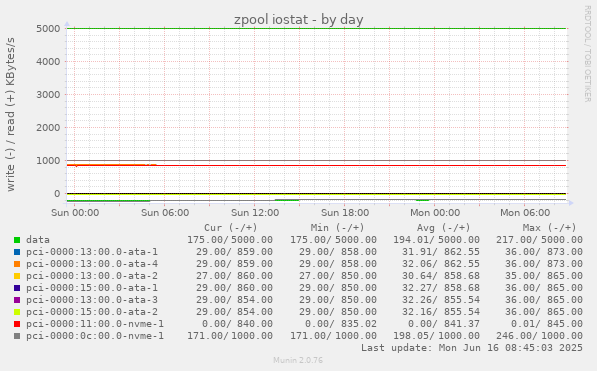Click the Sun 18:00 x-axis label
The height and width of the screenshot is (371, 597).
tap(345, 213)
